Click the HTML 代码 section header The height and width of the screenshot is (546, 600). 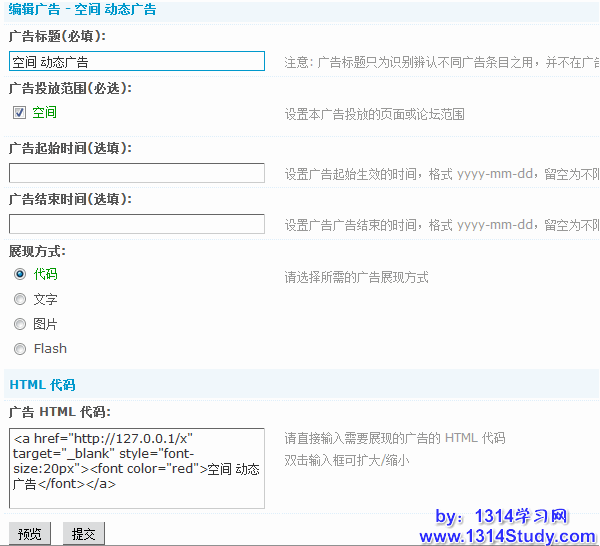(42, 385)
